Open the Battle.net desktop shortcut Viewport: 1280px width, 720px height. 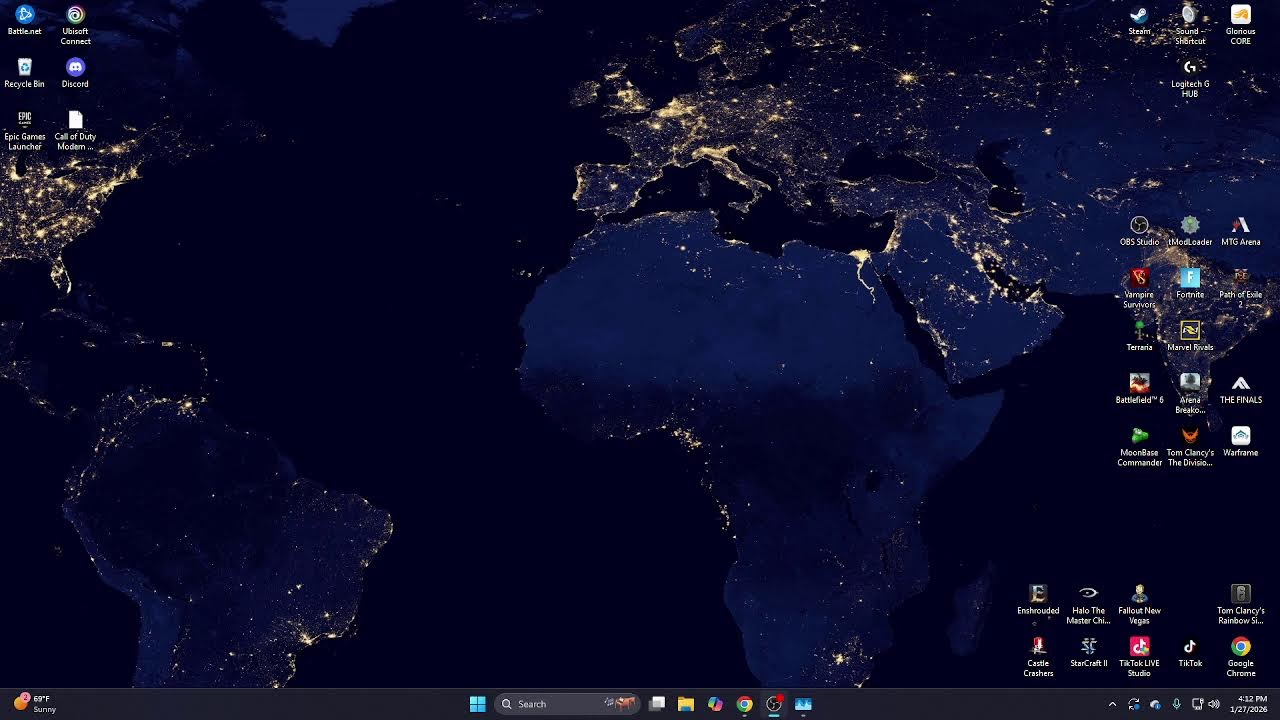click(24, 20)
